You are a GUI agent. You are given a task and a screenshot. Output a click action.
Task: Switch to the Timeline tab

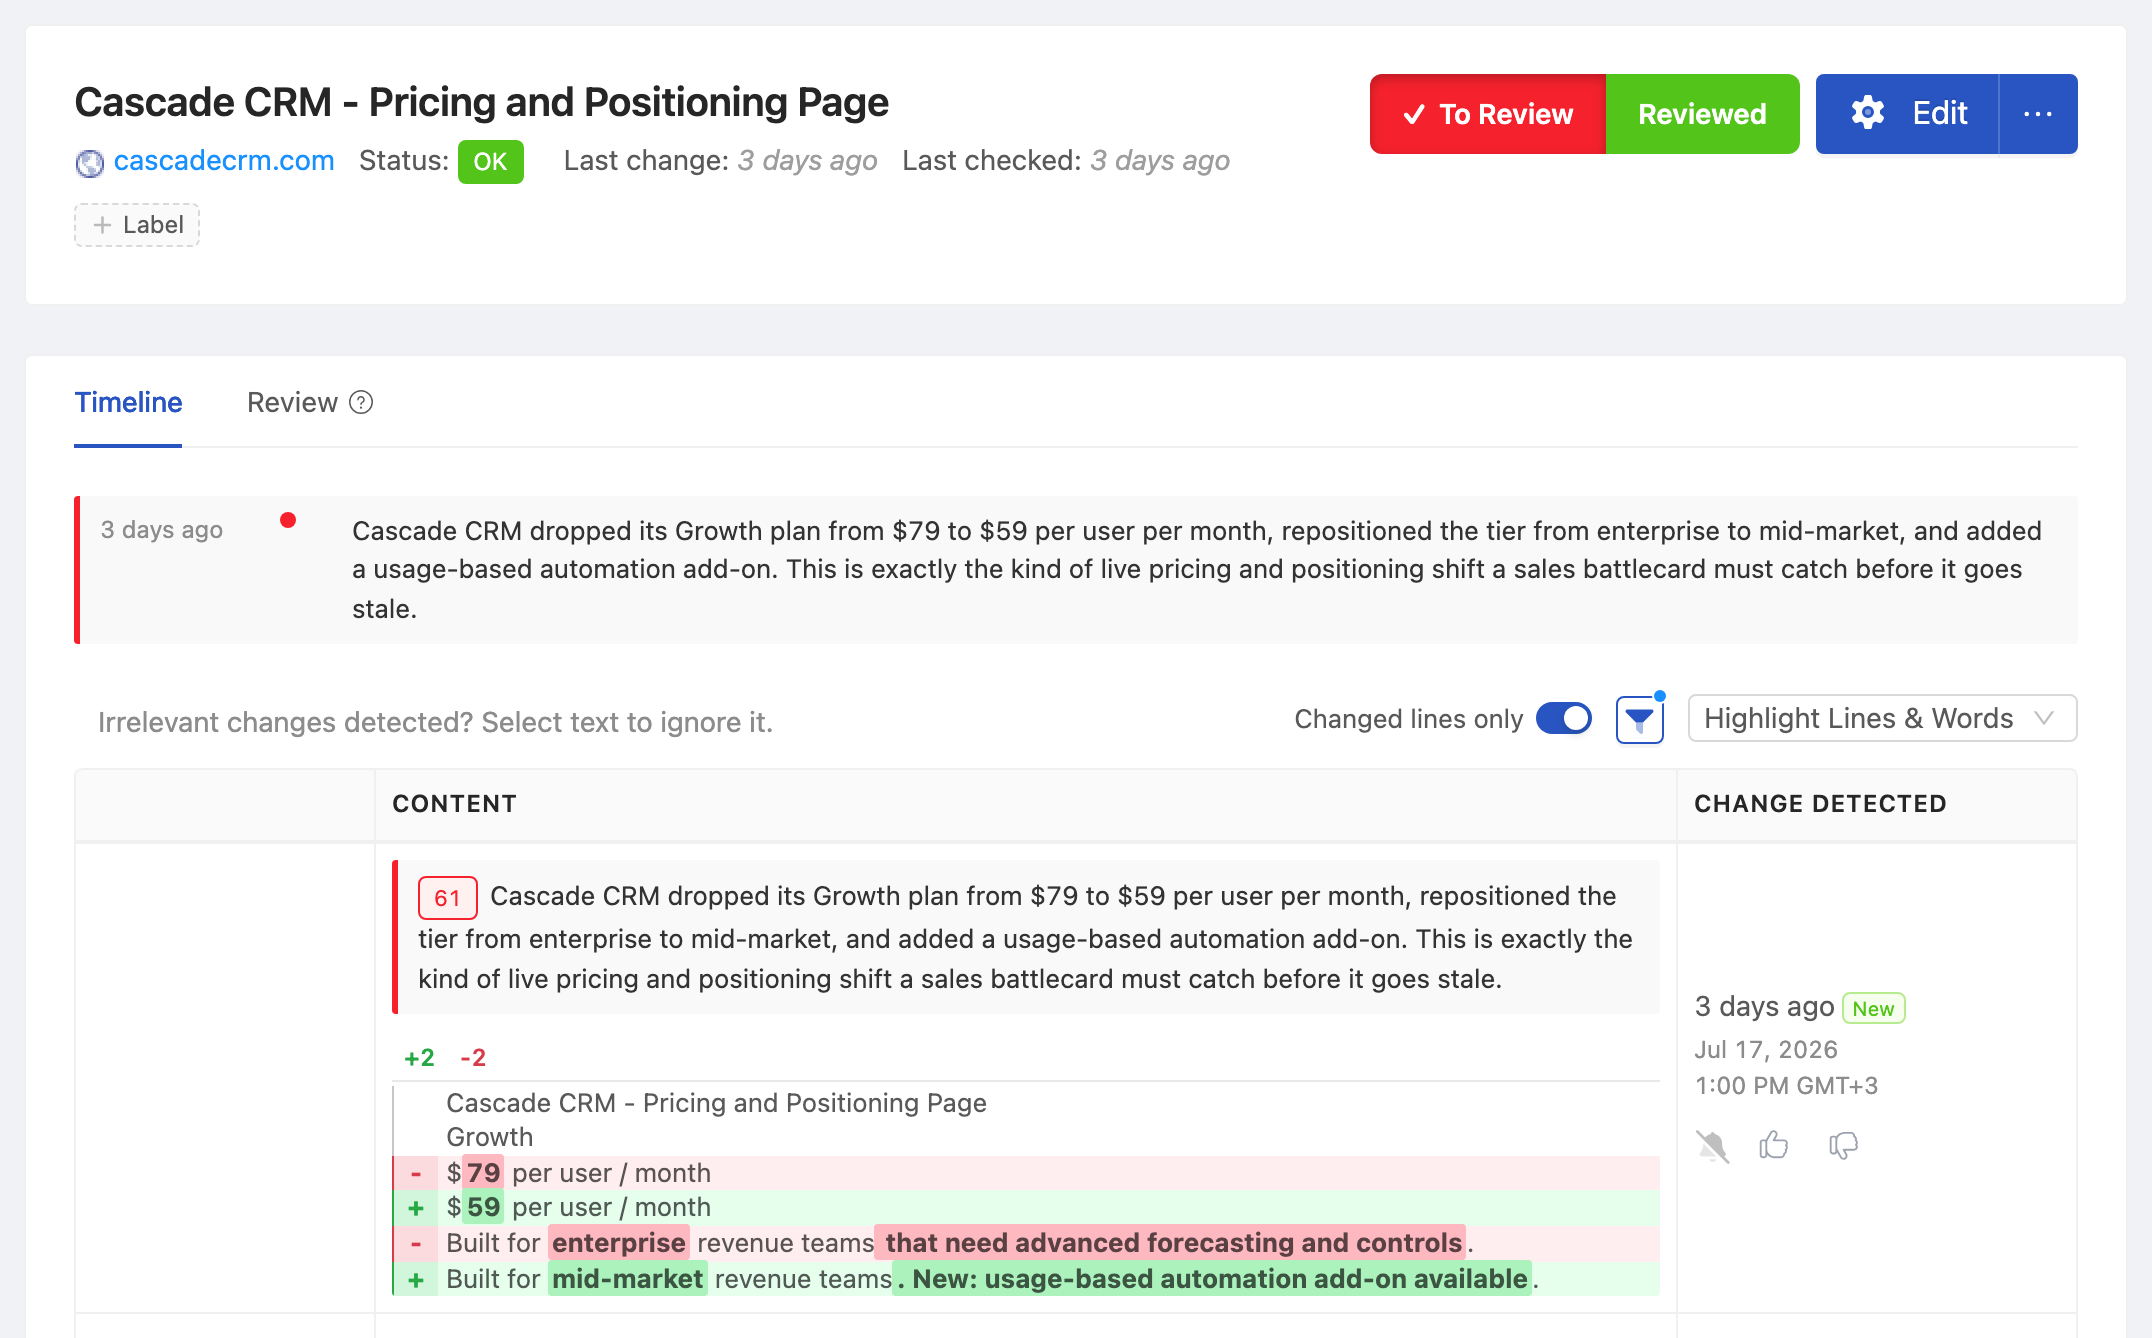128,402
